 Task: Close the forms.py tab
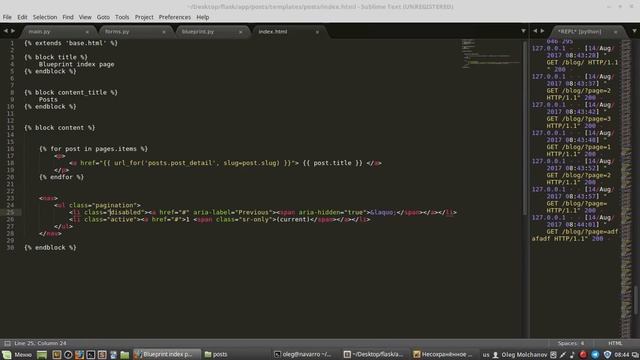pos(164,32)
